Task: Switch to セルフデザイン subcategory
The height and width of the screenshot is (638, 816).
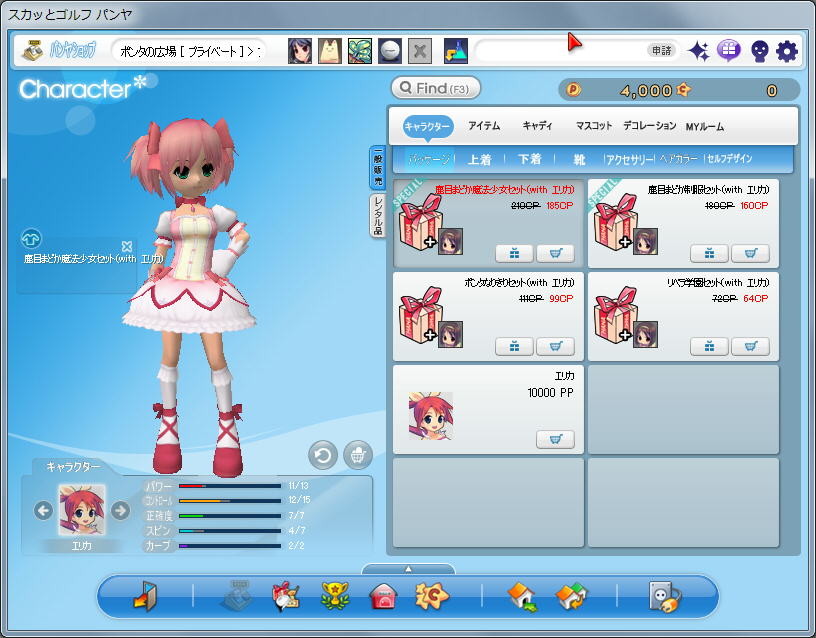Action: (729, 159)
